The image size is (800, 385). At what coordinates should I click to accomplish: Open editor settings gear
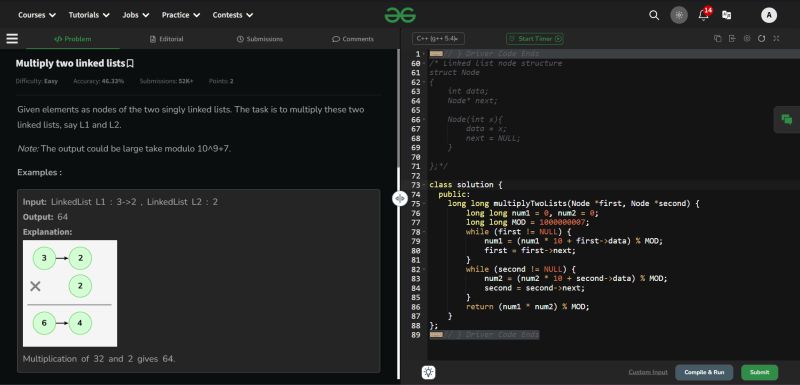tap(747, 39)
